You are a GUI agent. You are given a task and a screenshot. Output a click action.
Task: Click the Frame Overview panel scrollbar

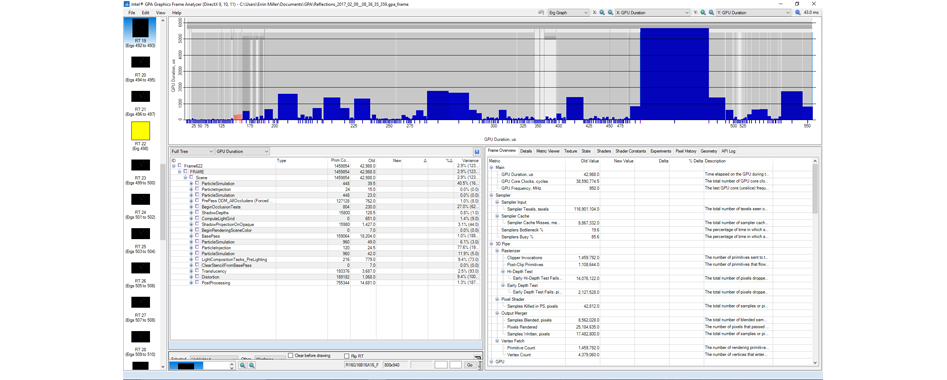[816, 188]
